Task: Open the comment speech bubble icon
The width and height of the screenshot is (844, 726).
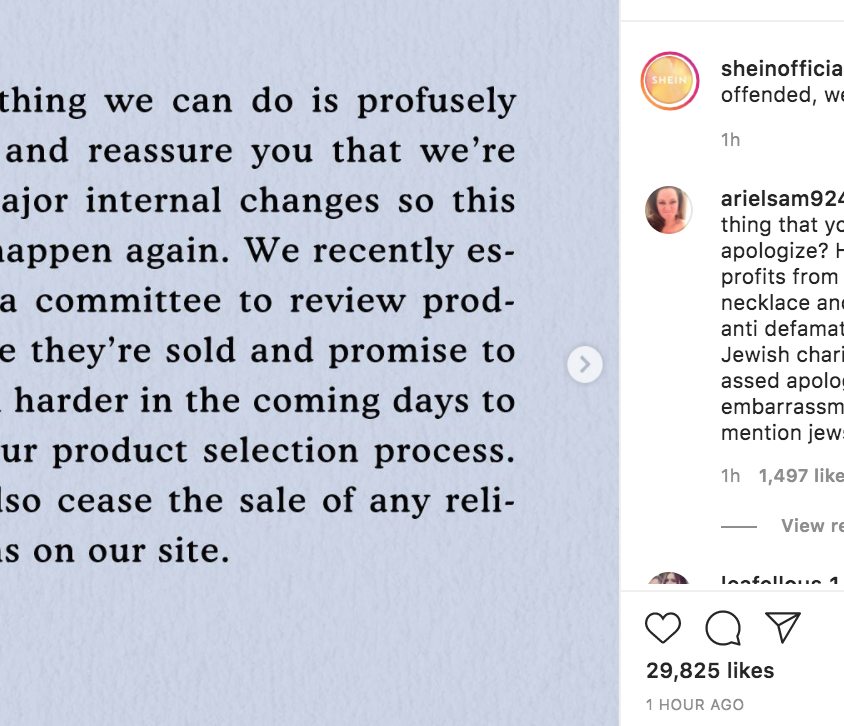Action: tap(723, 628)
